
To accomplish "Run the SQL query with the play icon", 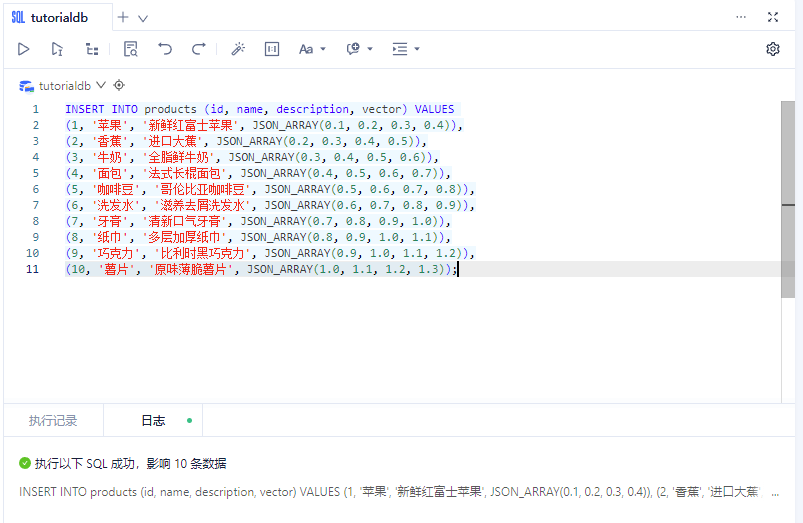I will (24, 49).
